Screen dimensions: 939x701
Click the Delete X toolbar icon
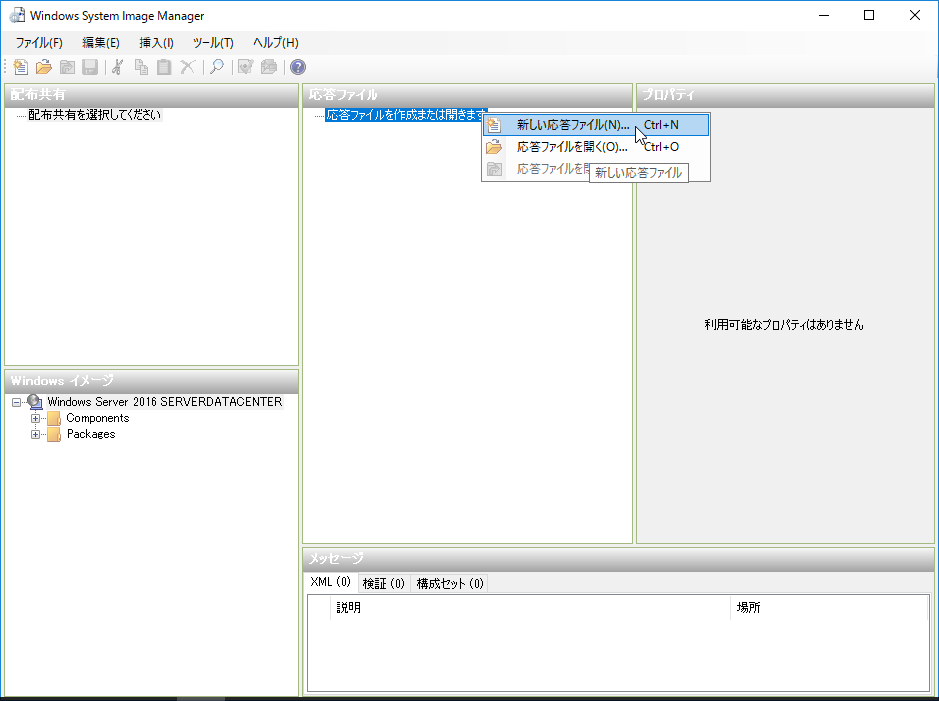[x=187, y=67]
